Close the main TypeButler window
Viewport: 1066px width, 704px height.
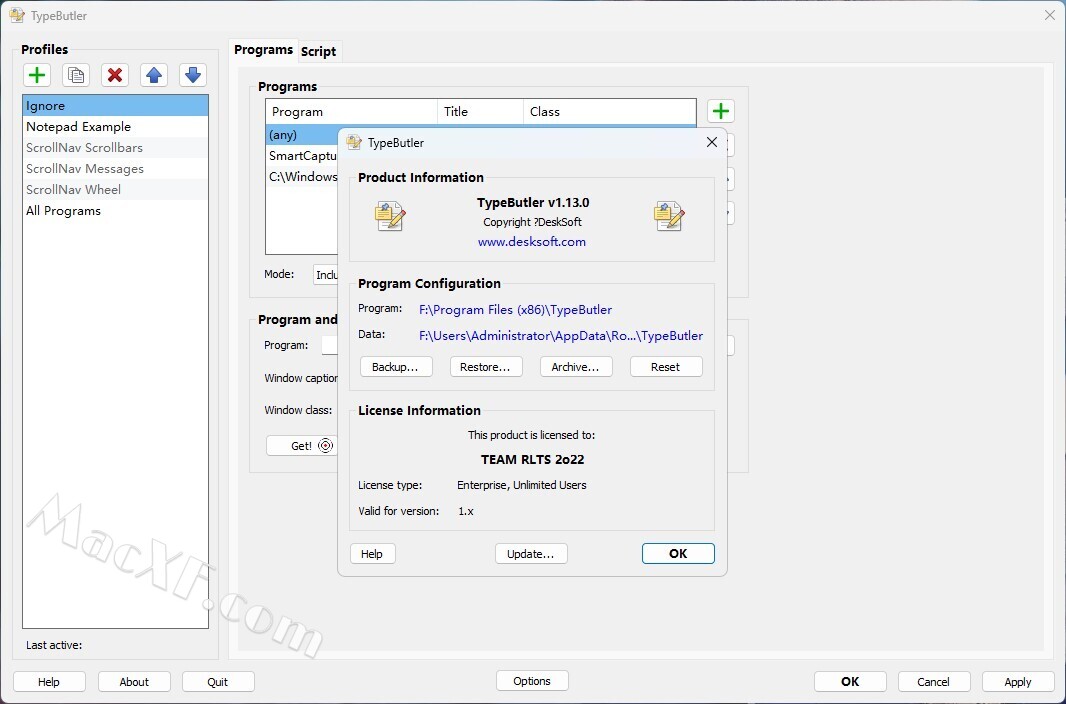tap(1050, 15)
